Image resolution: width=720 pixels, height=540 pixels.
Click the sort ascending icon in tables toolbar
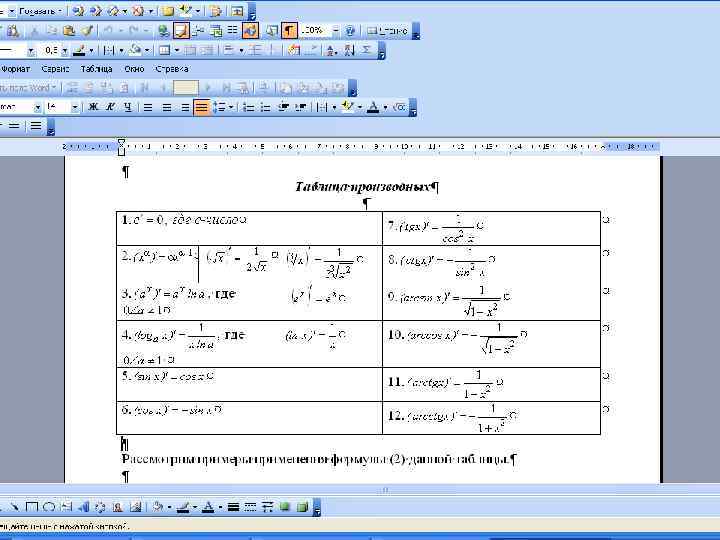[x=332, y=50]
